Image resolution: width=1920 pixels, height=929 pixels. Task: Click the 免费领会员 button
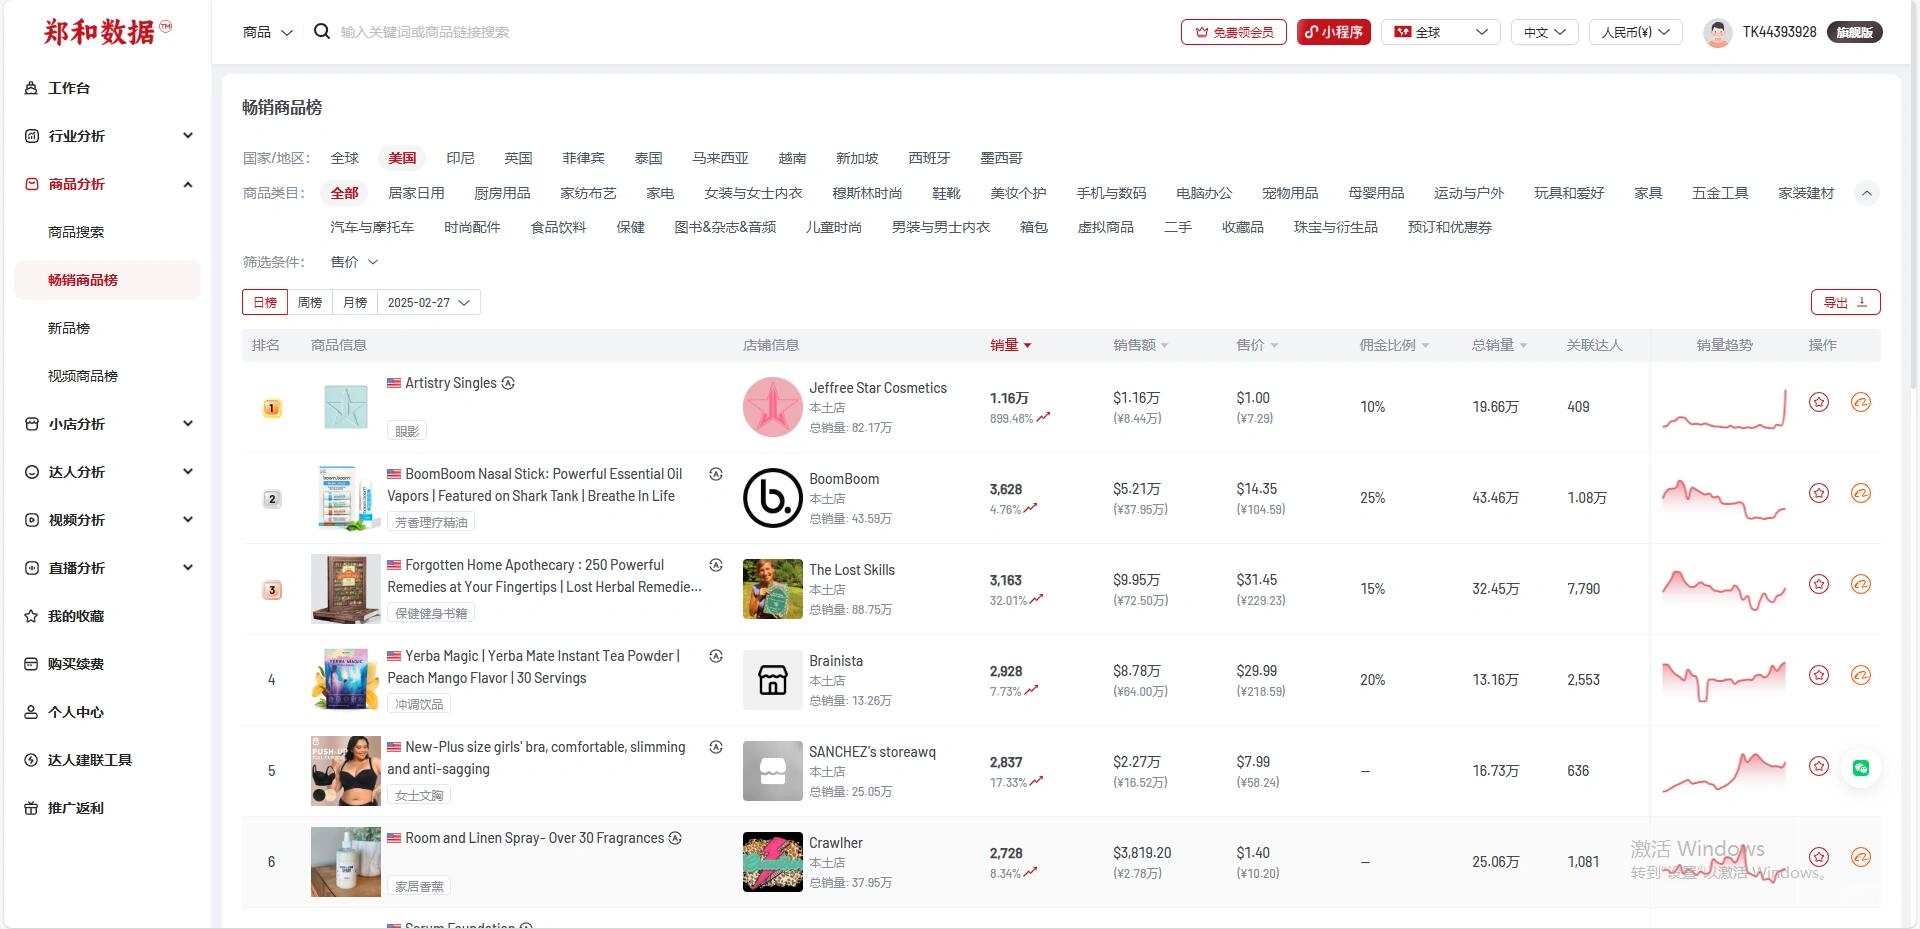(1234, 32)
